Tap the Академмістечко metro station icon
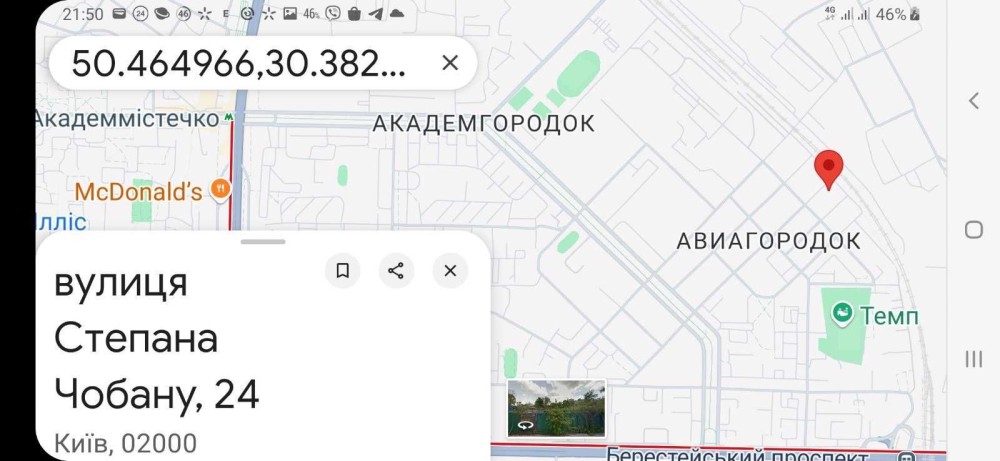1000x461 pixels. tap(229, 118)
